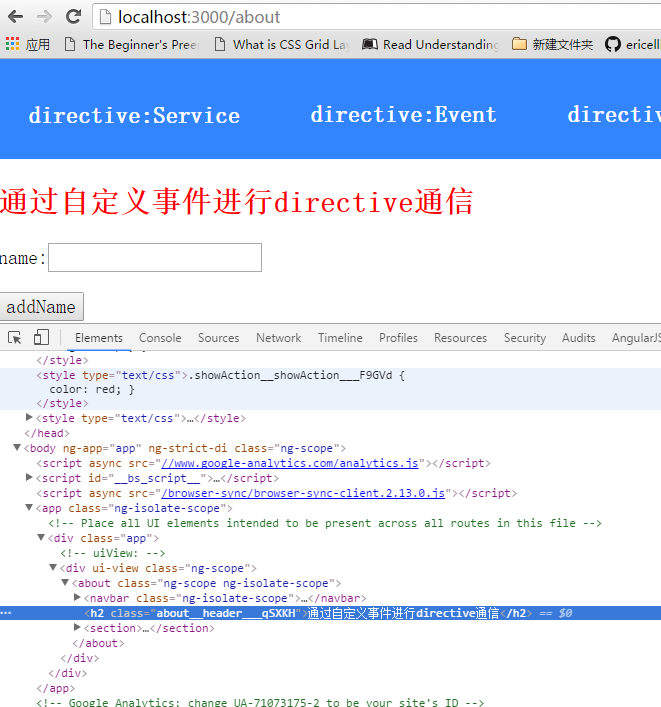Screen dimensions: 661x707
Task: Collapse the app ng-isolate-scope node
Action: [x=29, y=507]
